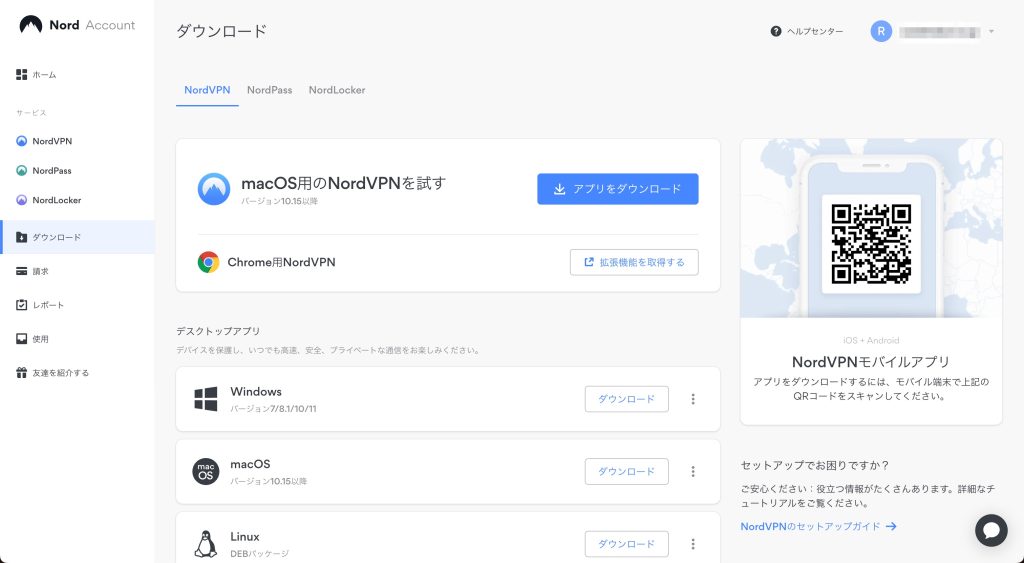Click the help center question-mark icon
Viewport: 1024px width, 563px height.
coord(776,31)
